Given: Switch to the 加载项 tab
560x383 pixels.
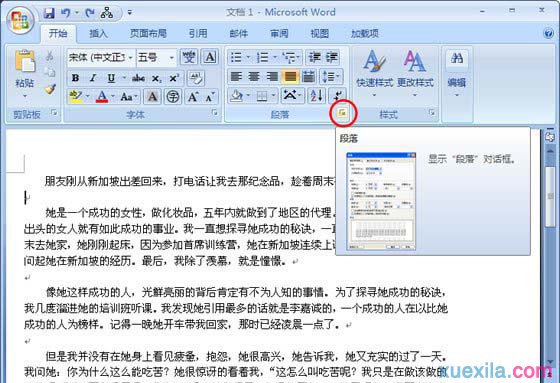Looking at the screenshot, I should [365, 34].
